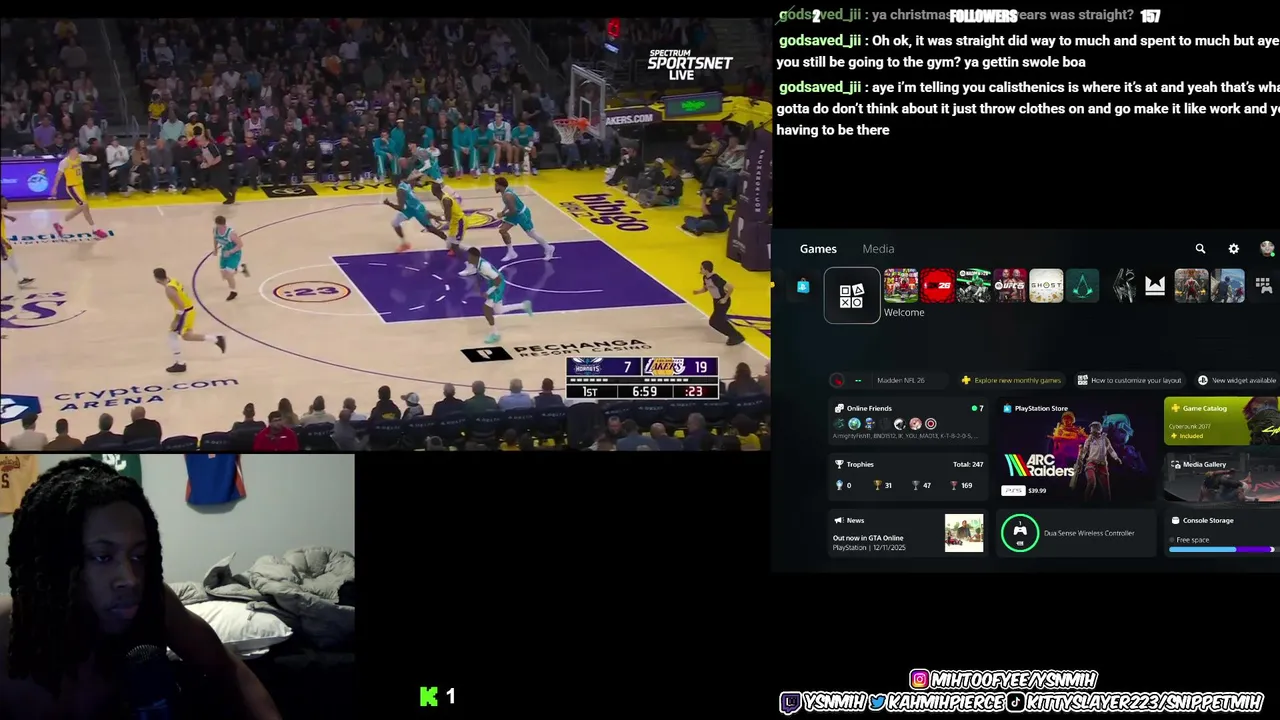Click the green K counter icon

(x=429, y=697)
